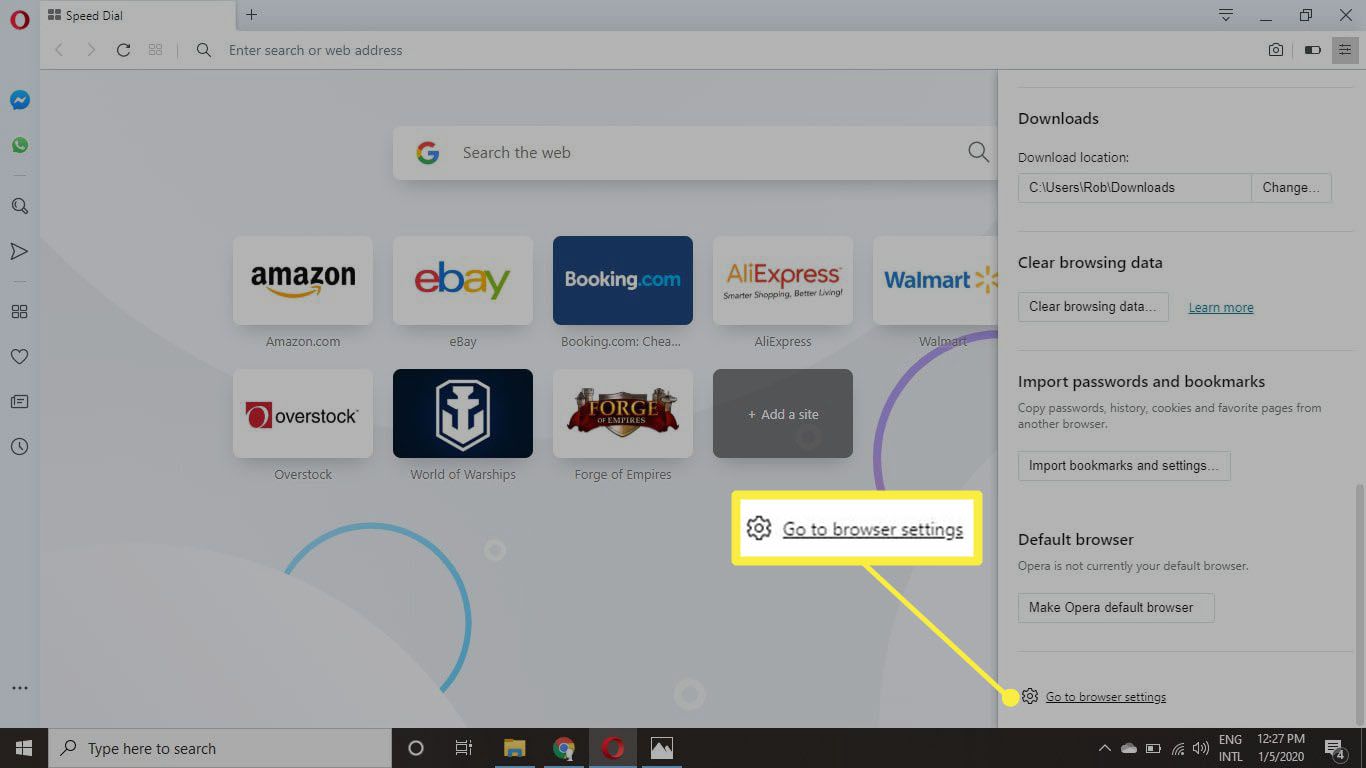1366x768 pixels.
Task: Open bookmarks via the heart icon
Action: (19, 357)
